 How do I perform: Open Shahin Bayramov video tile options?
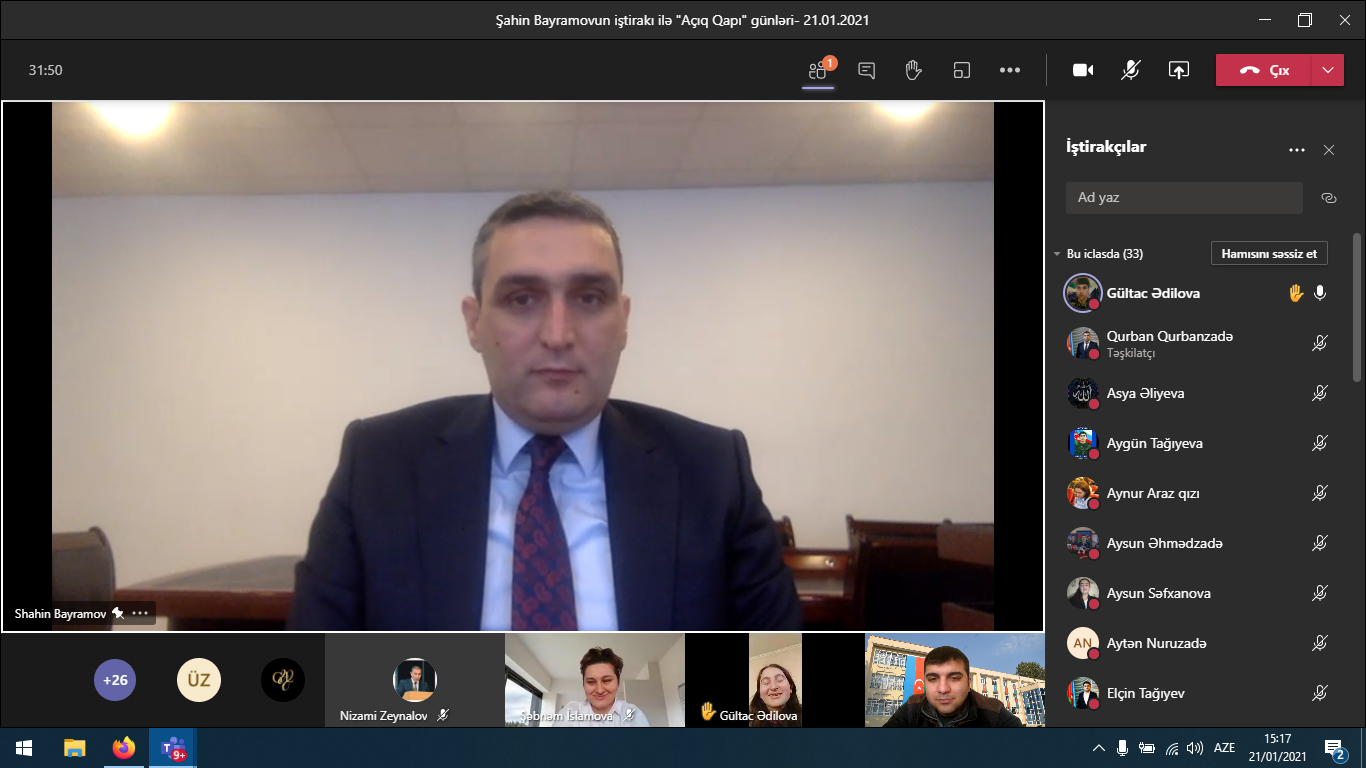[140, 613]
